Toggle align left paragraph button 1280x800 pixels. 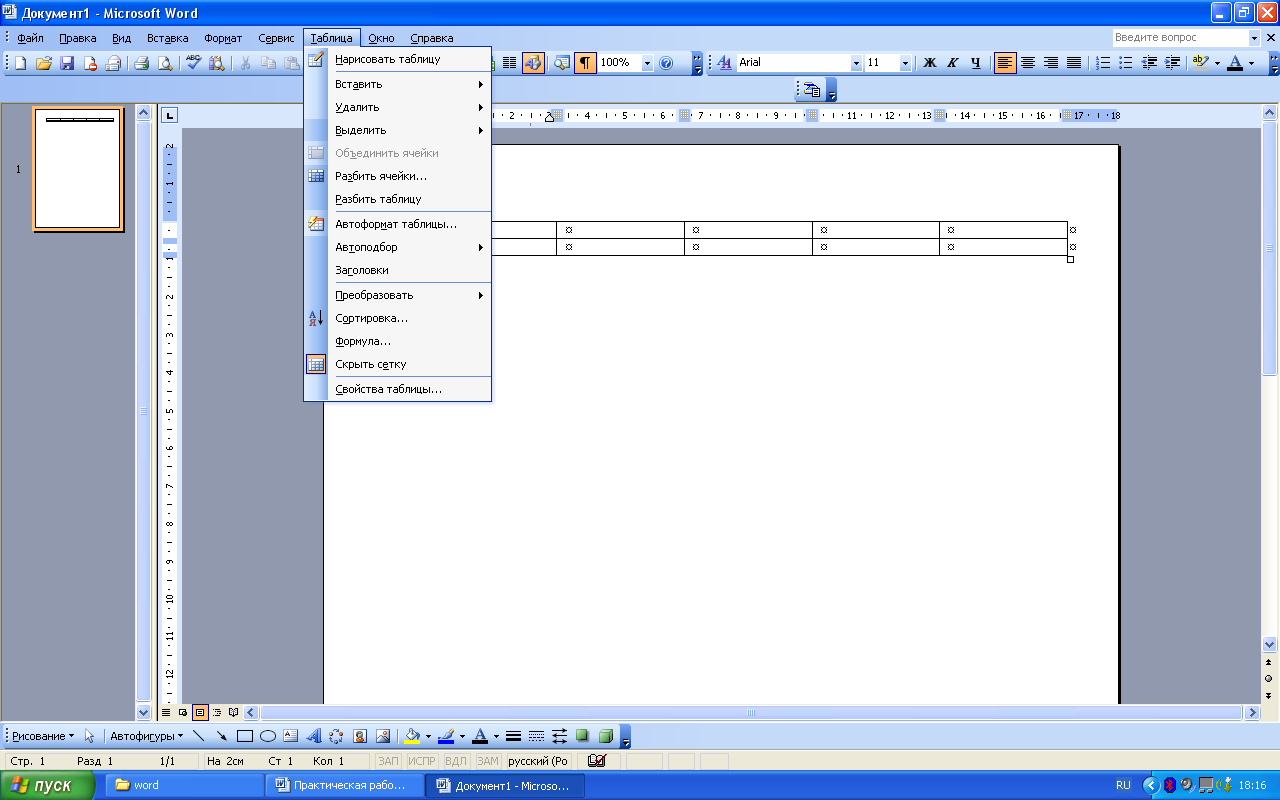tap(1005, 63)
